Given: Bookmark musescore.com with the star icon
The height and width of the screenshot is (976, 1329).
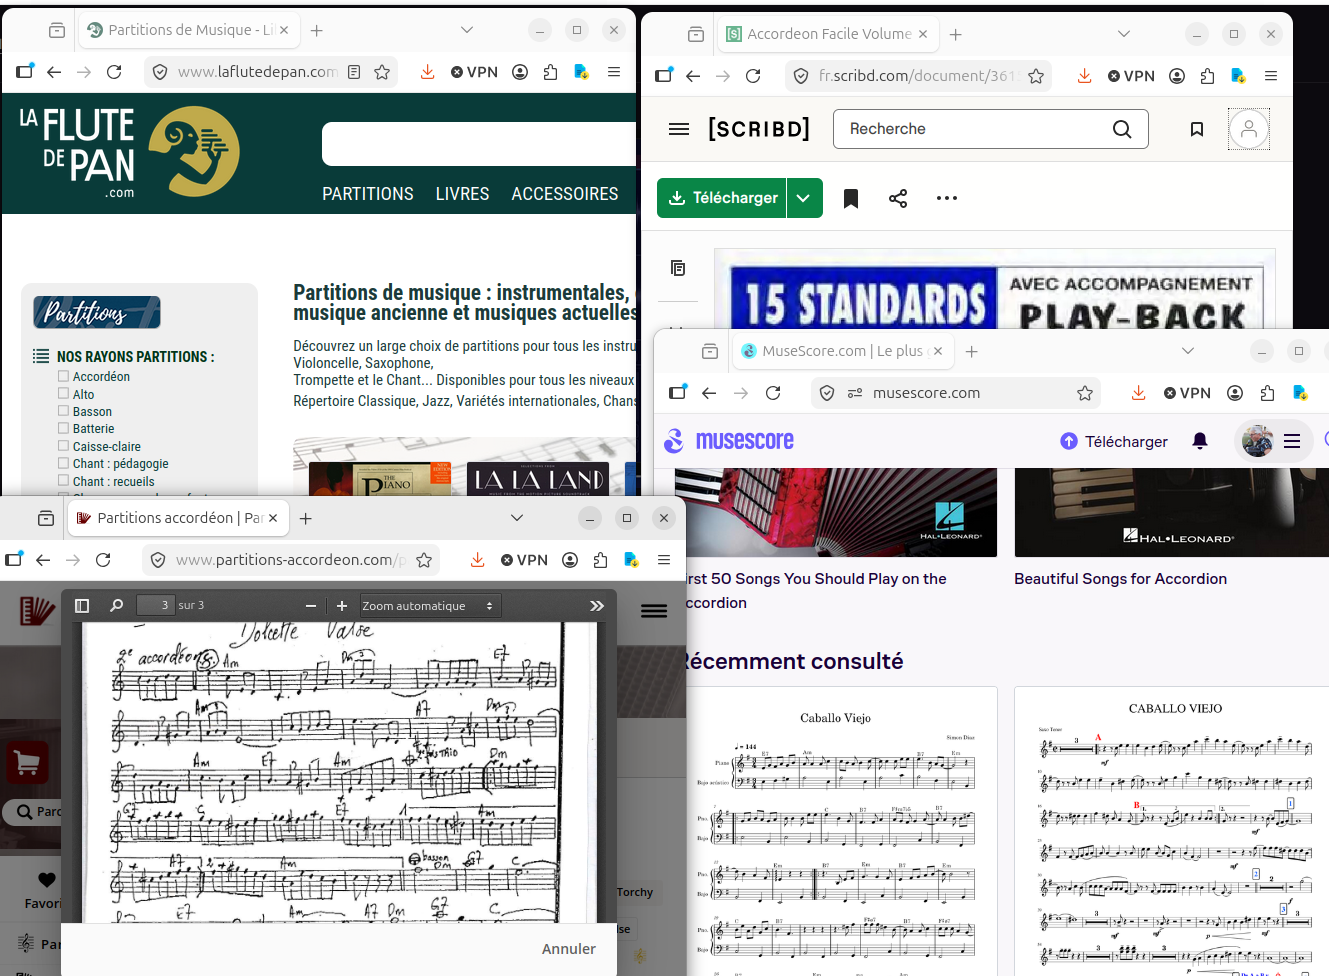Looking at the screenshot, I should [x=1085, y=393].
